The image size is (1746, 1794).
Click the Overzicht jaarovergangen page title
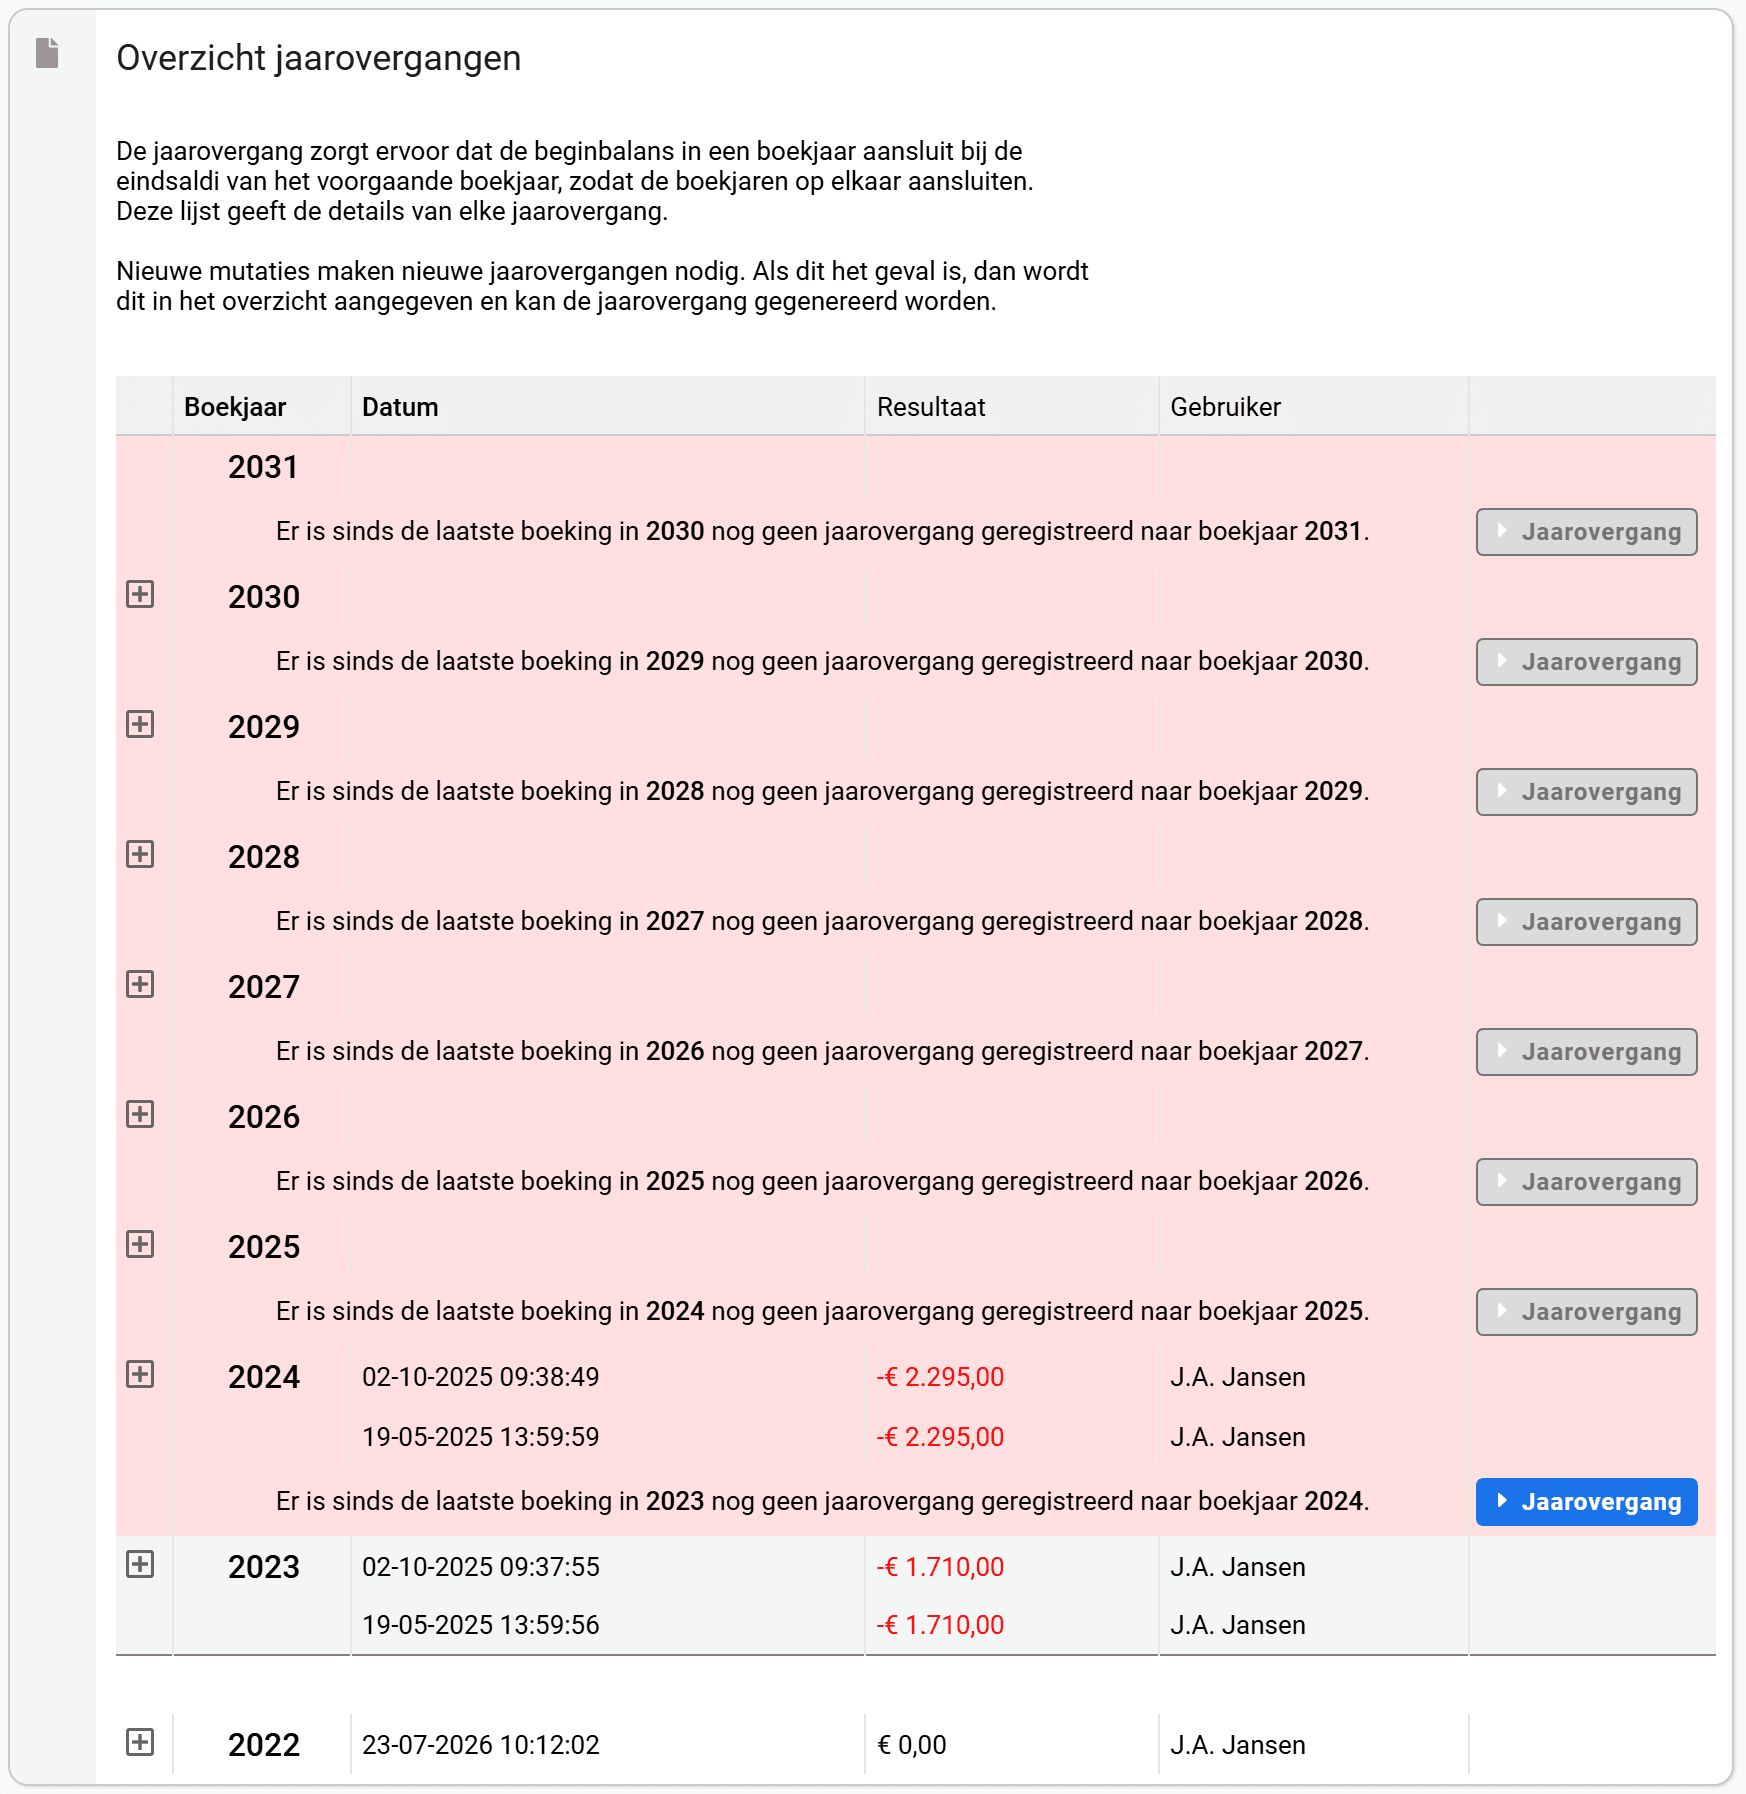pyautogui.click(x=319, y=58)
